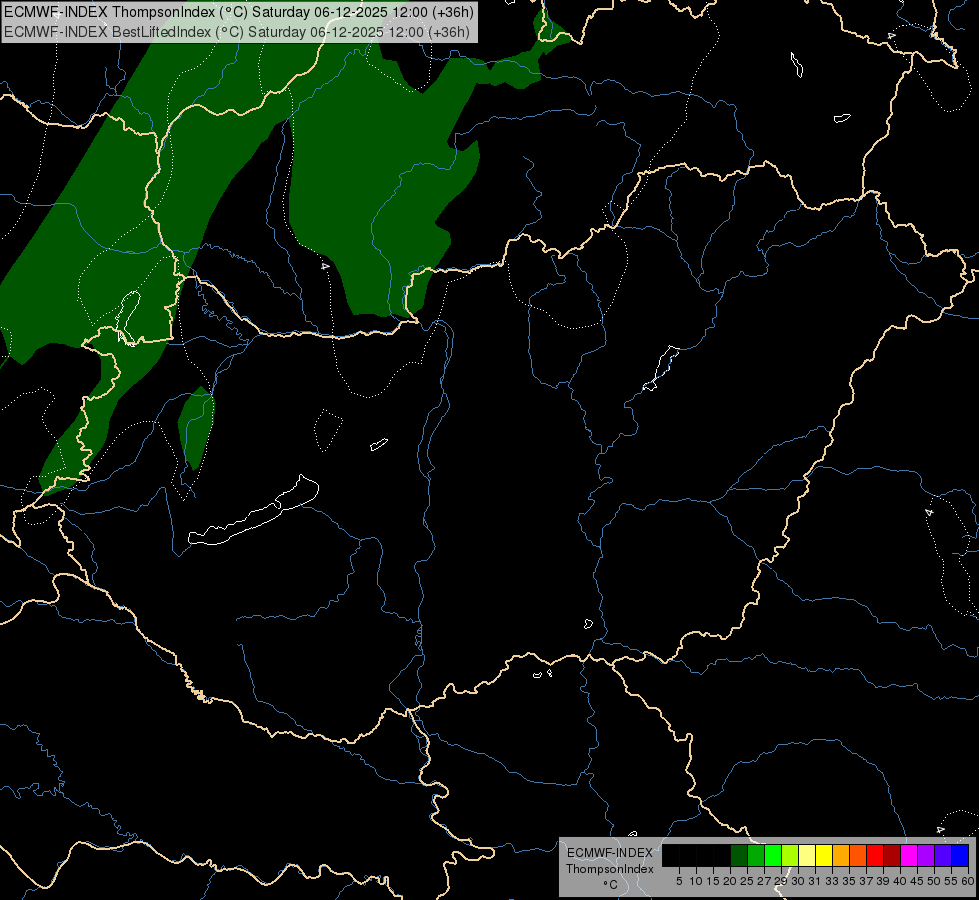979x900 pixels.
Task: Click the narrow lake outline inside western green area
Action: 128,317
